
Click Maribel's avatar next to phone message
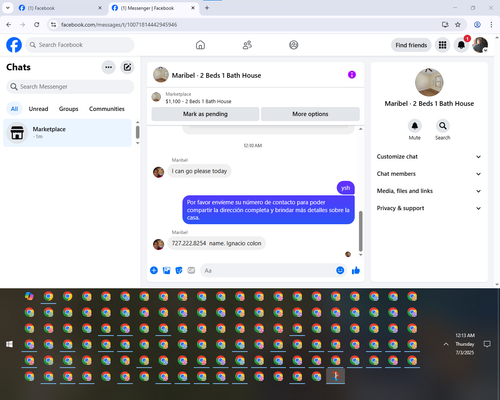point(158,244)
